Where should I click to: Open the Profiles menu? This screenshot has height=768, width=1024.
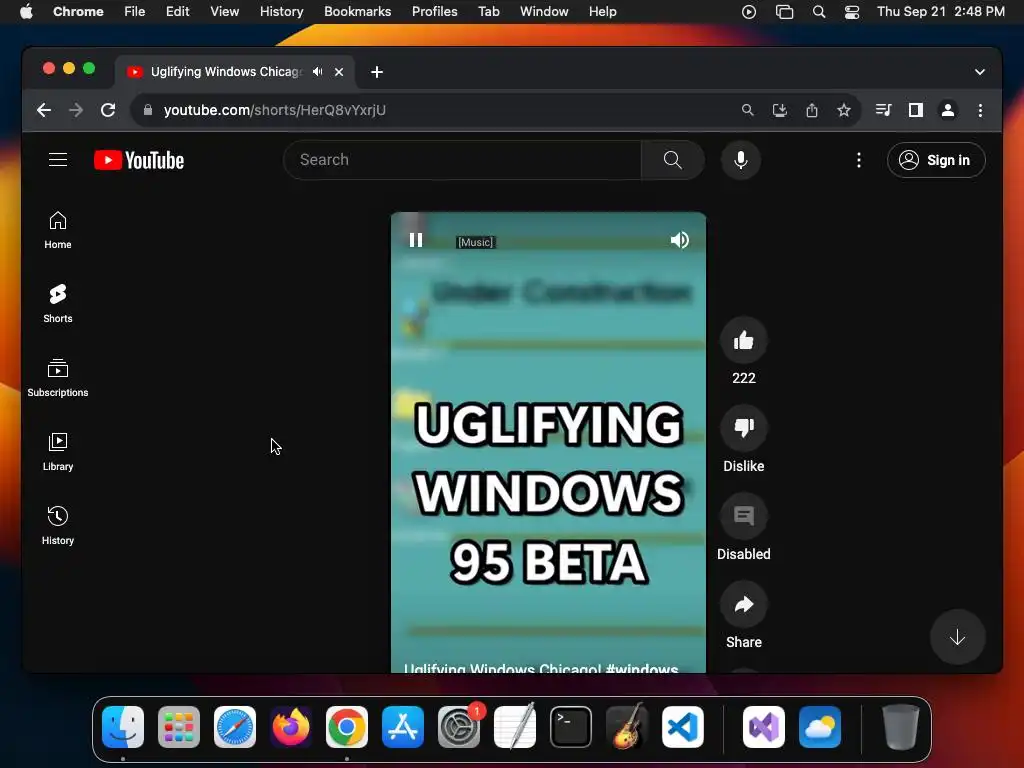tap(434, 12)
